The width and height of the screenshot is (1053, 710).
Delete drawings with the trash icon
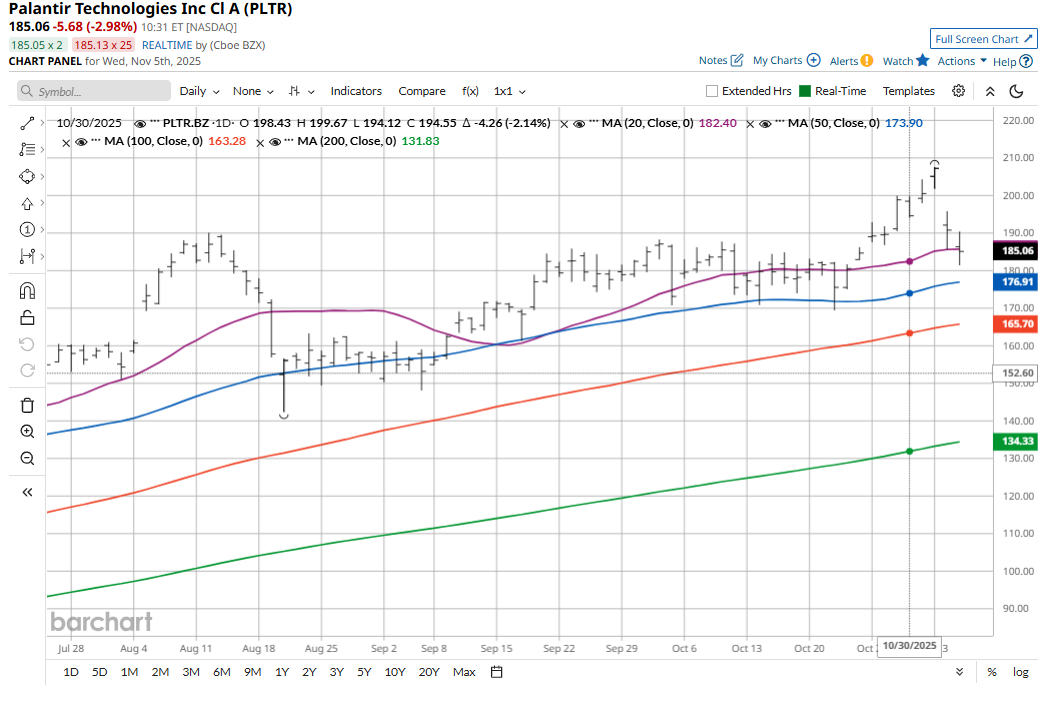(x=27, y=405)
